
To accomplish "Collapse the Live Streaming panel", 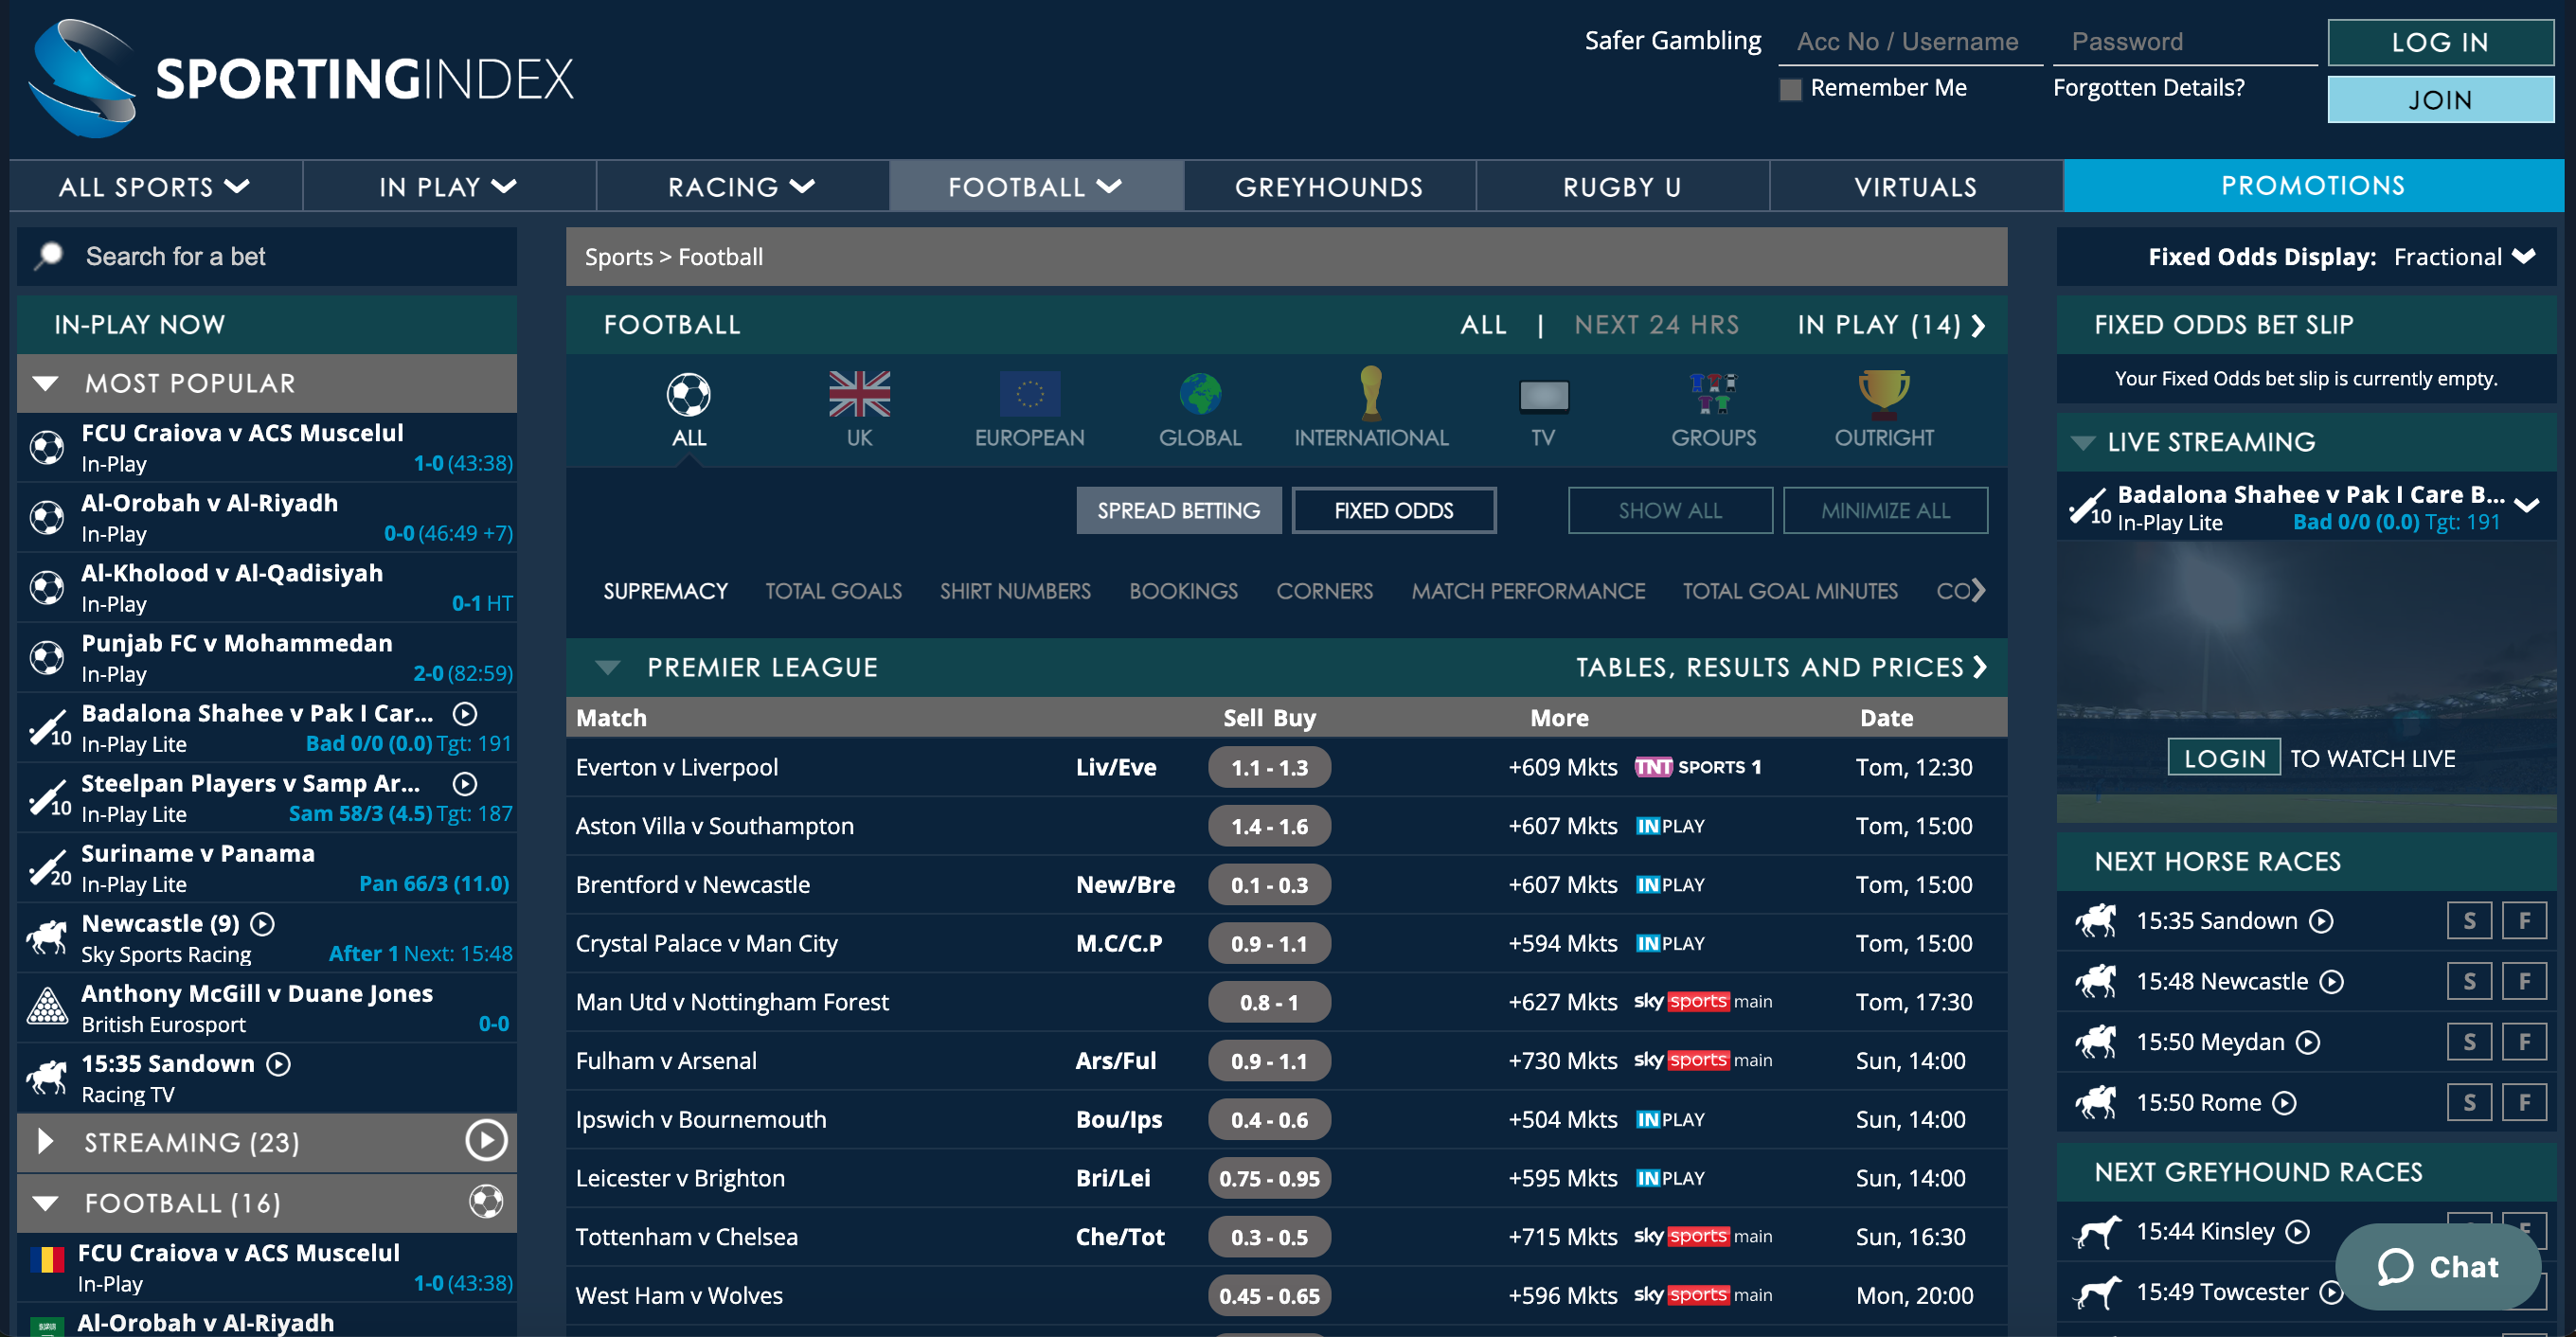I will 2083,442.
